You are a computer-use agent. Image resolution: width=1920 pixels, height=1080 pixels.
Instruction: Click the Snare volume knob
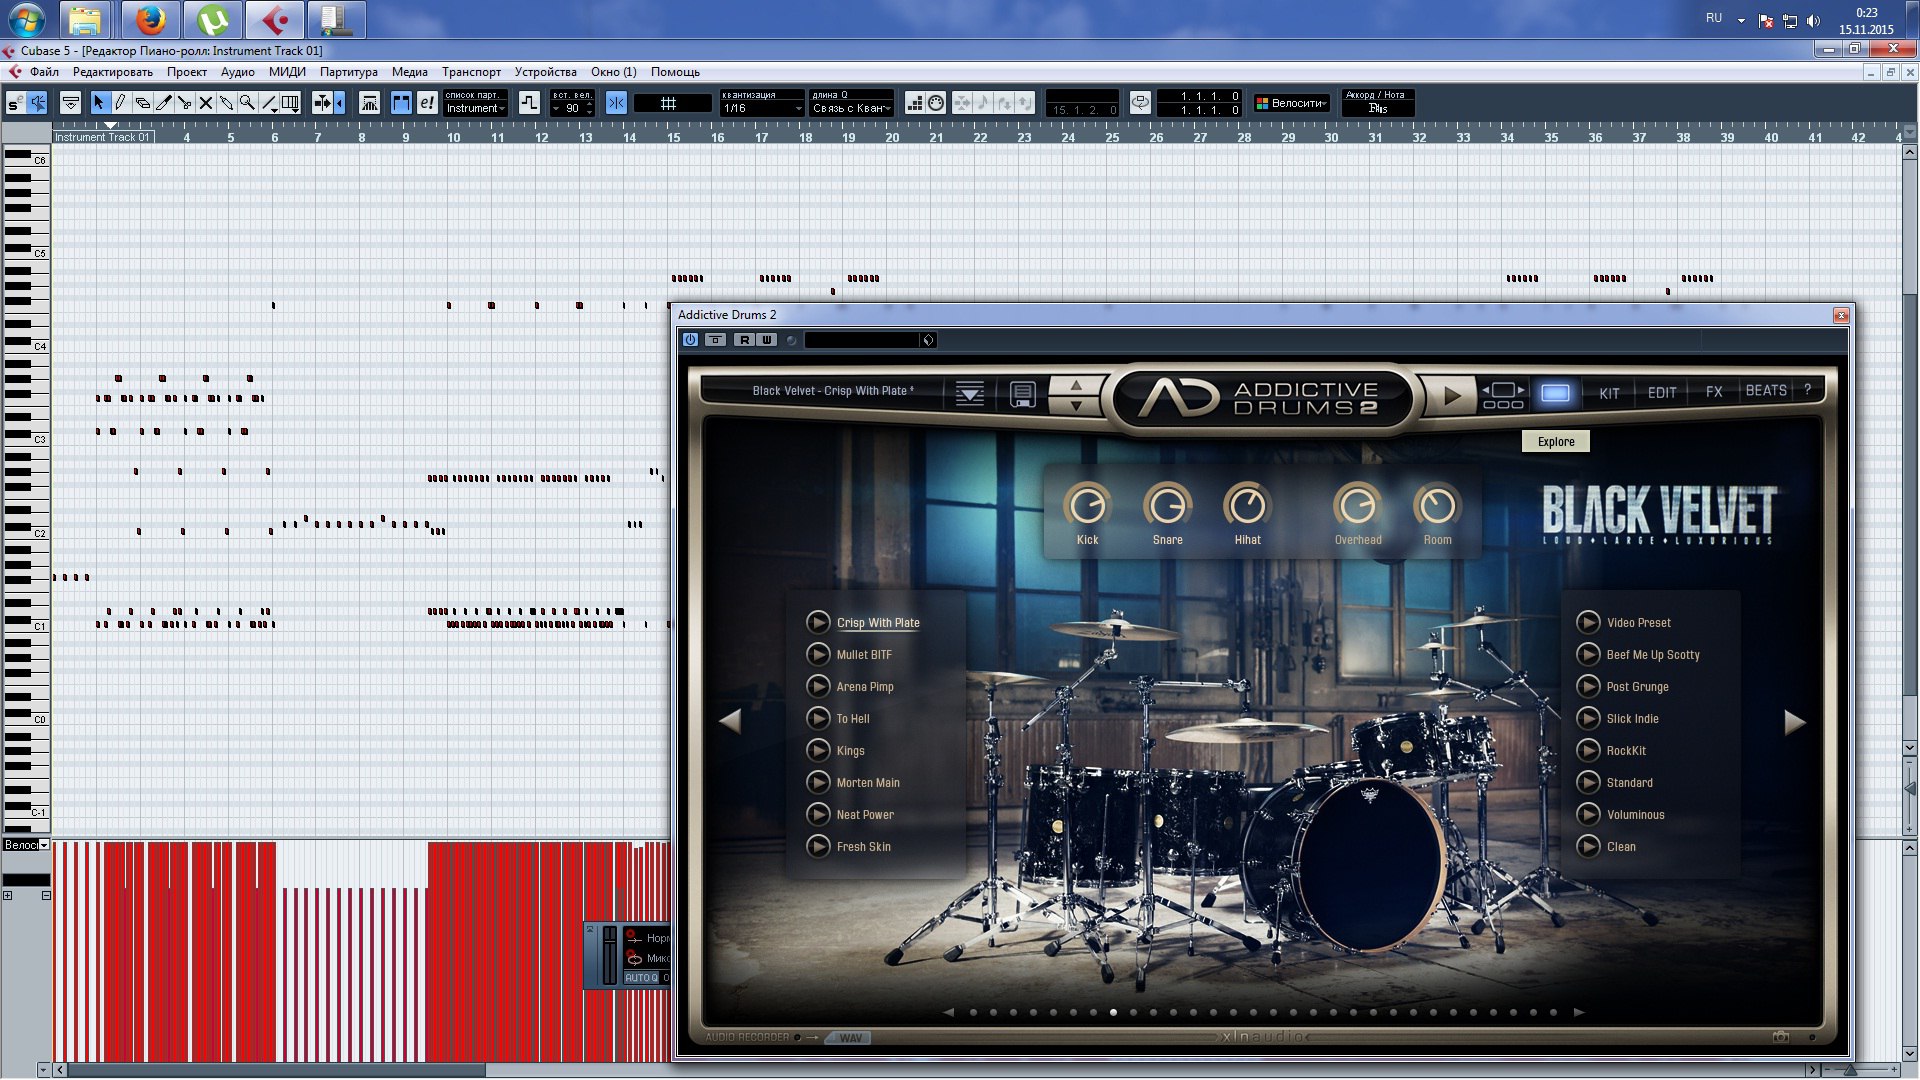tap(1167, 506)
